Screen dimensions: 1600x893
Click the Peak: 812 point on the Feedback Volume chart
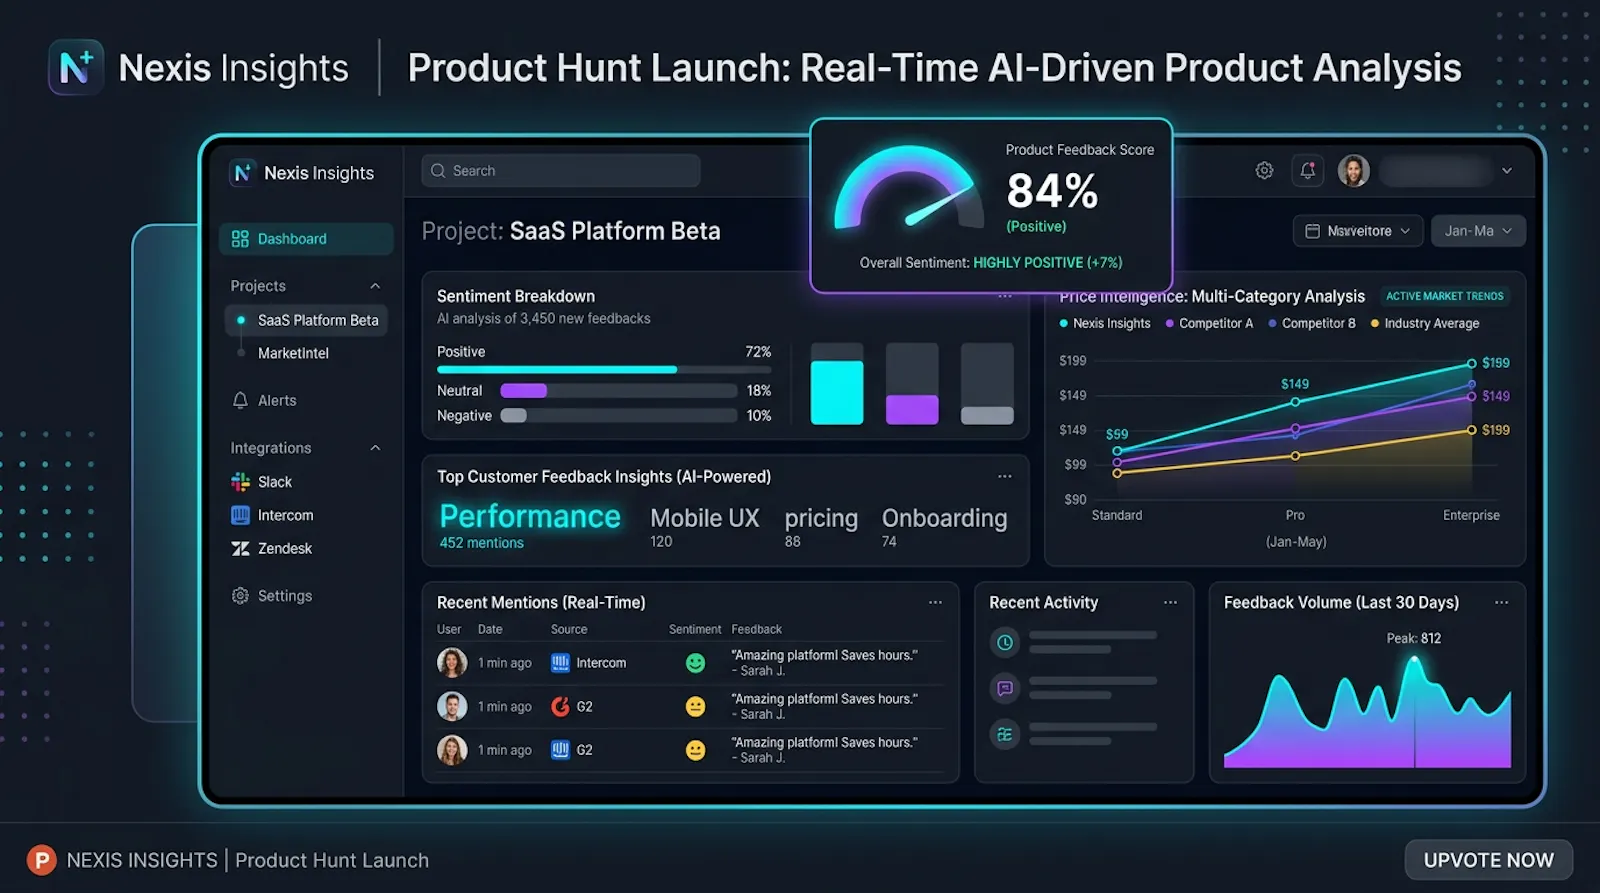1414,660
